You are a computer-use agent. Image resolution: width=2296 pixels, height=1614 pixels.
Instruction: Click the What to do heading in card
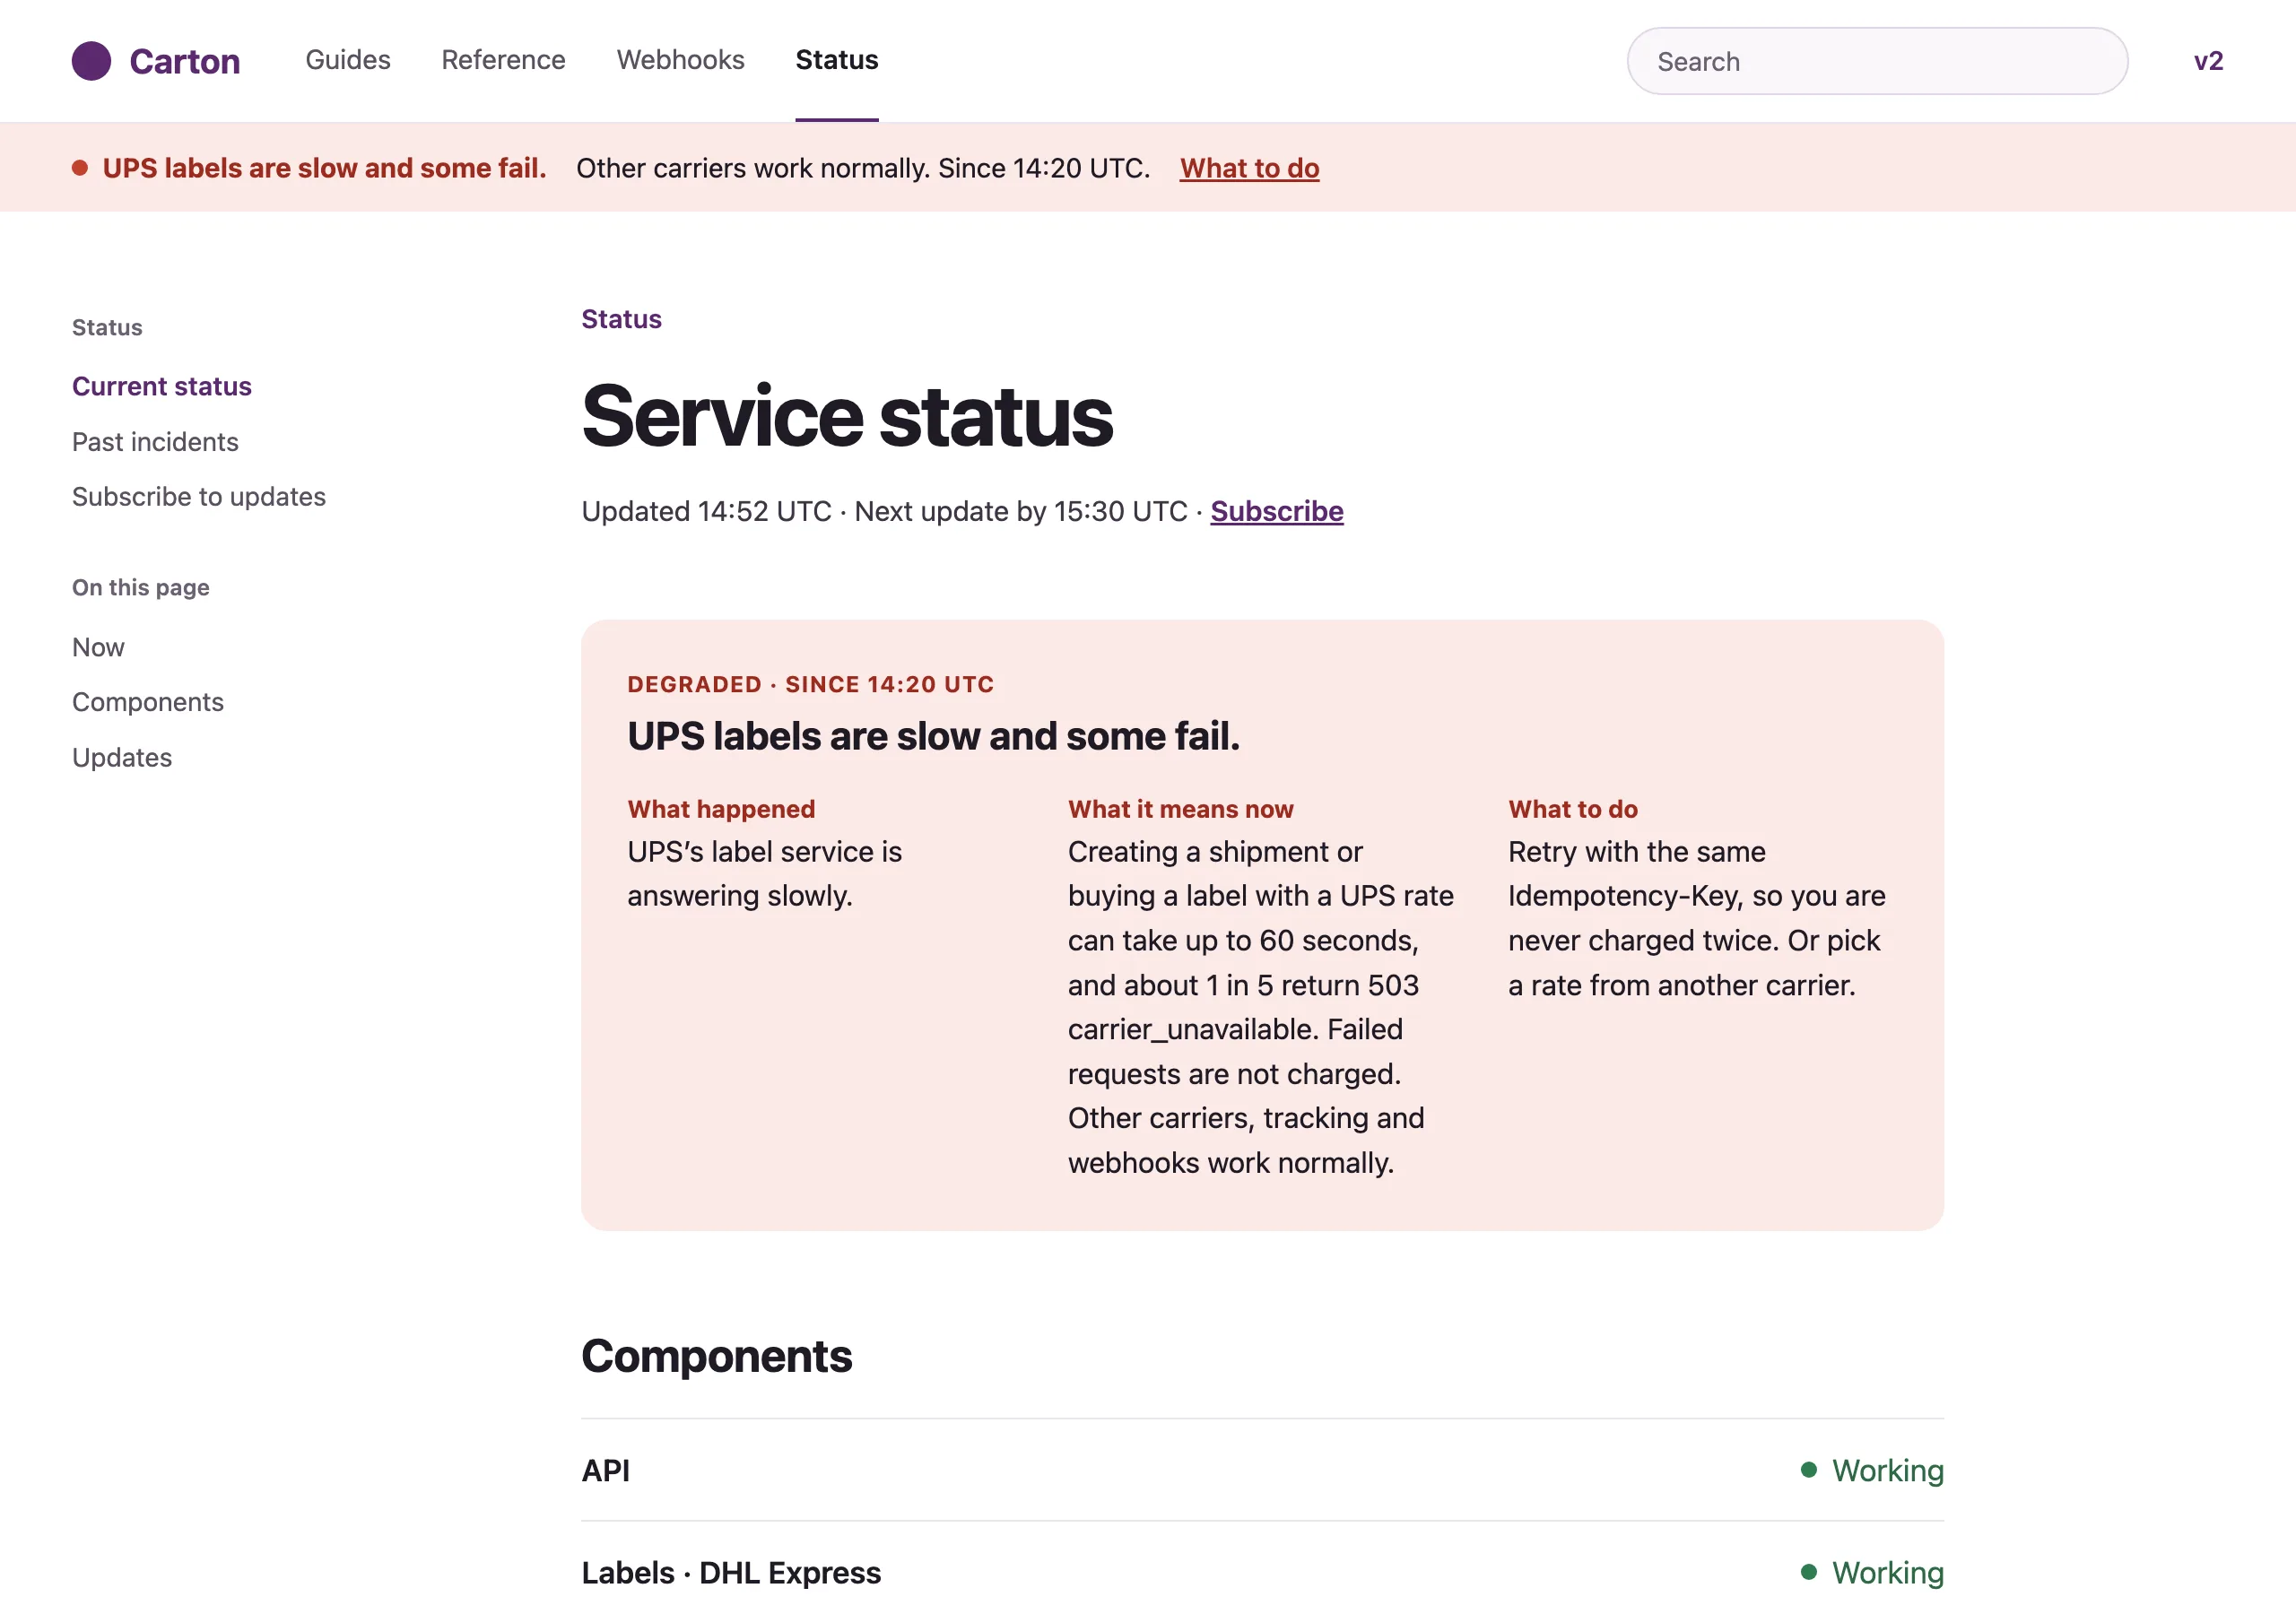coord(1572,809)
